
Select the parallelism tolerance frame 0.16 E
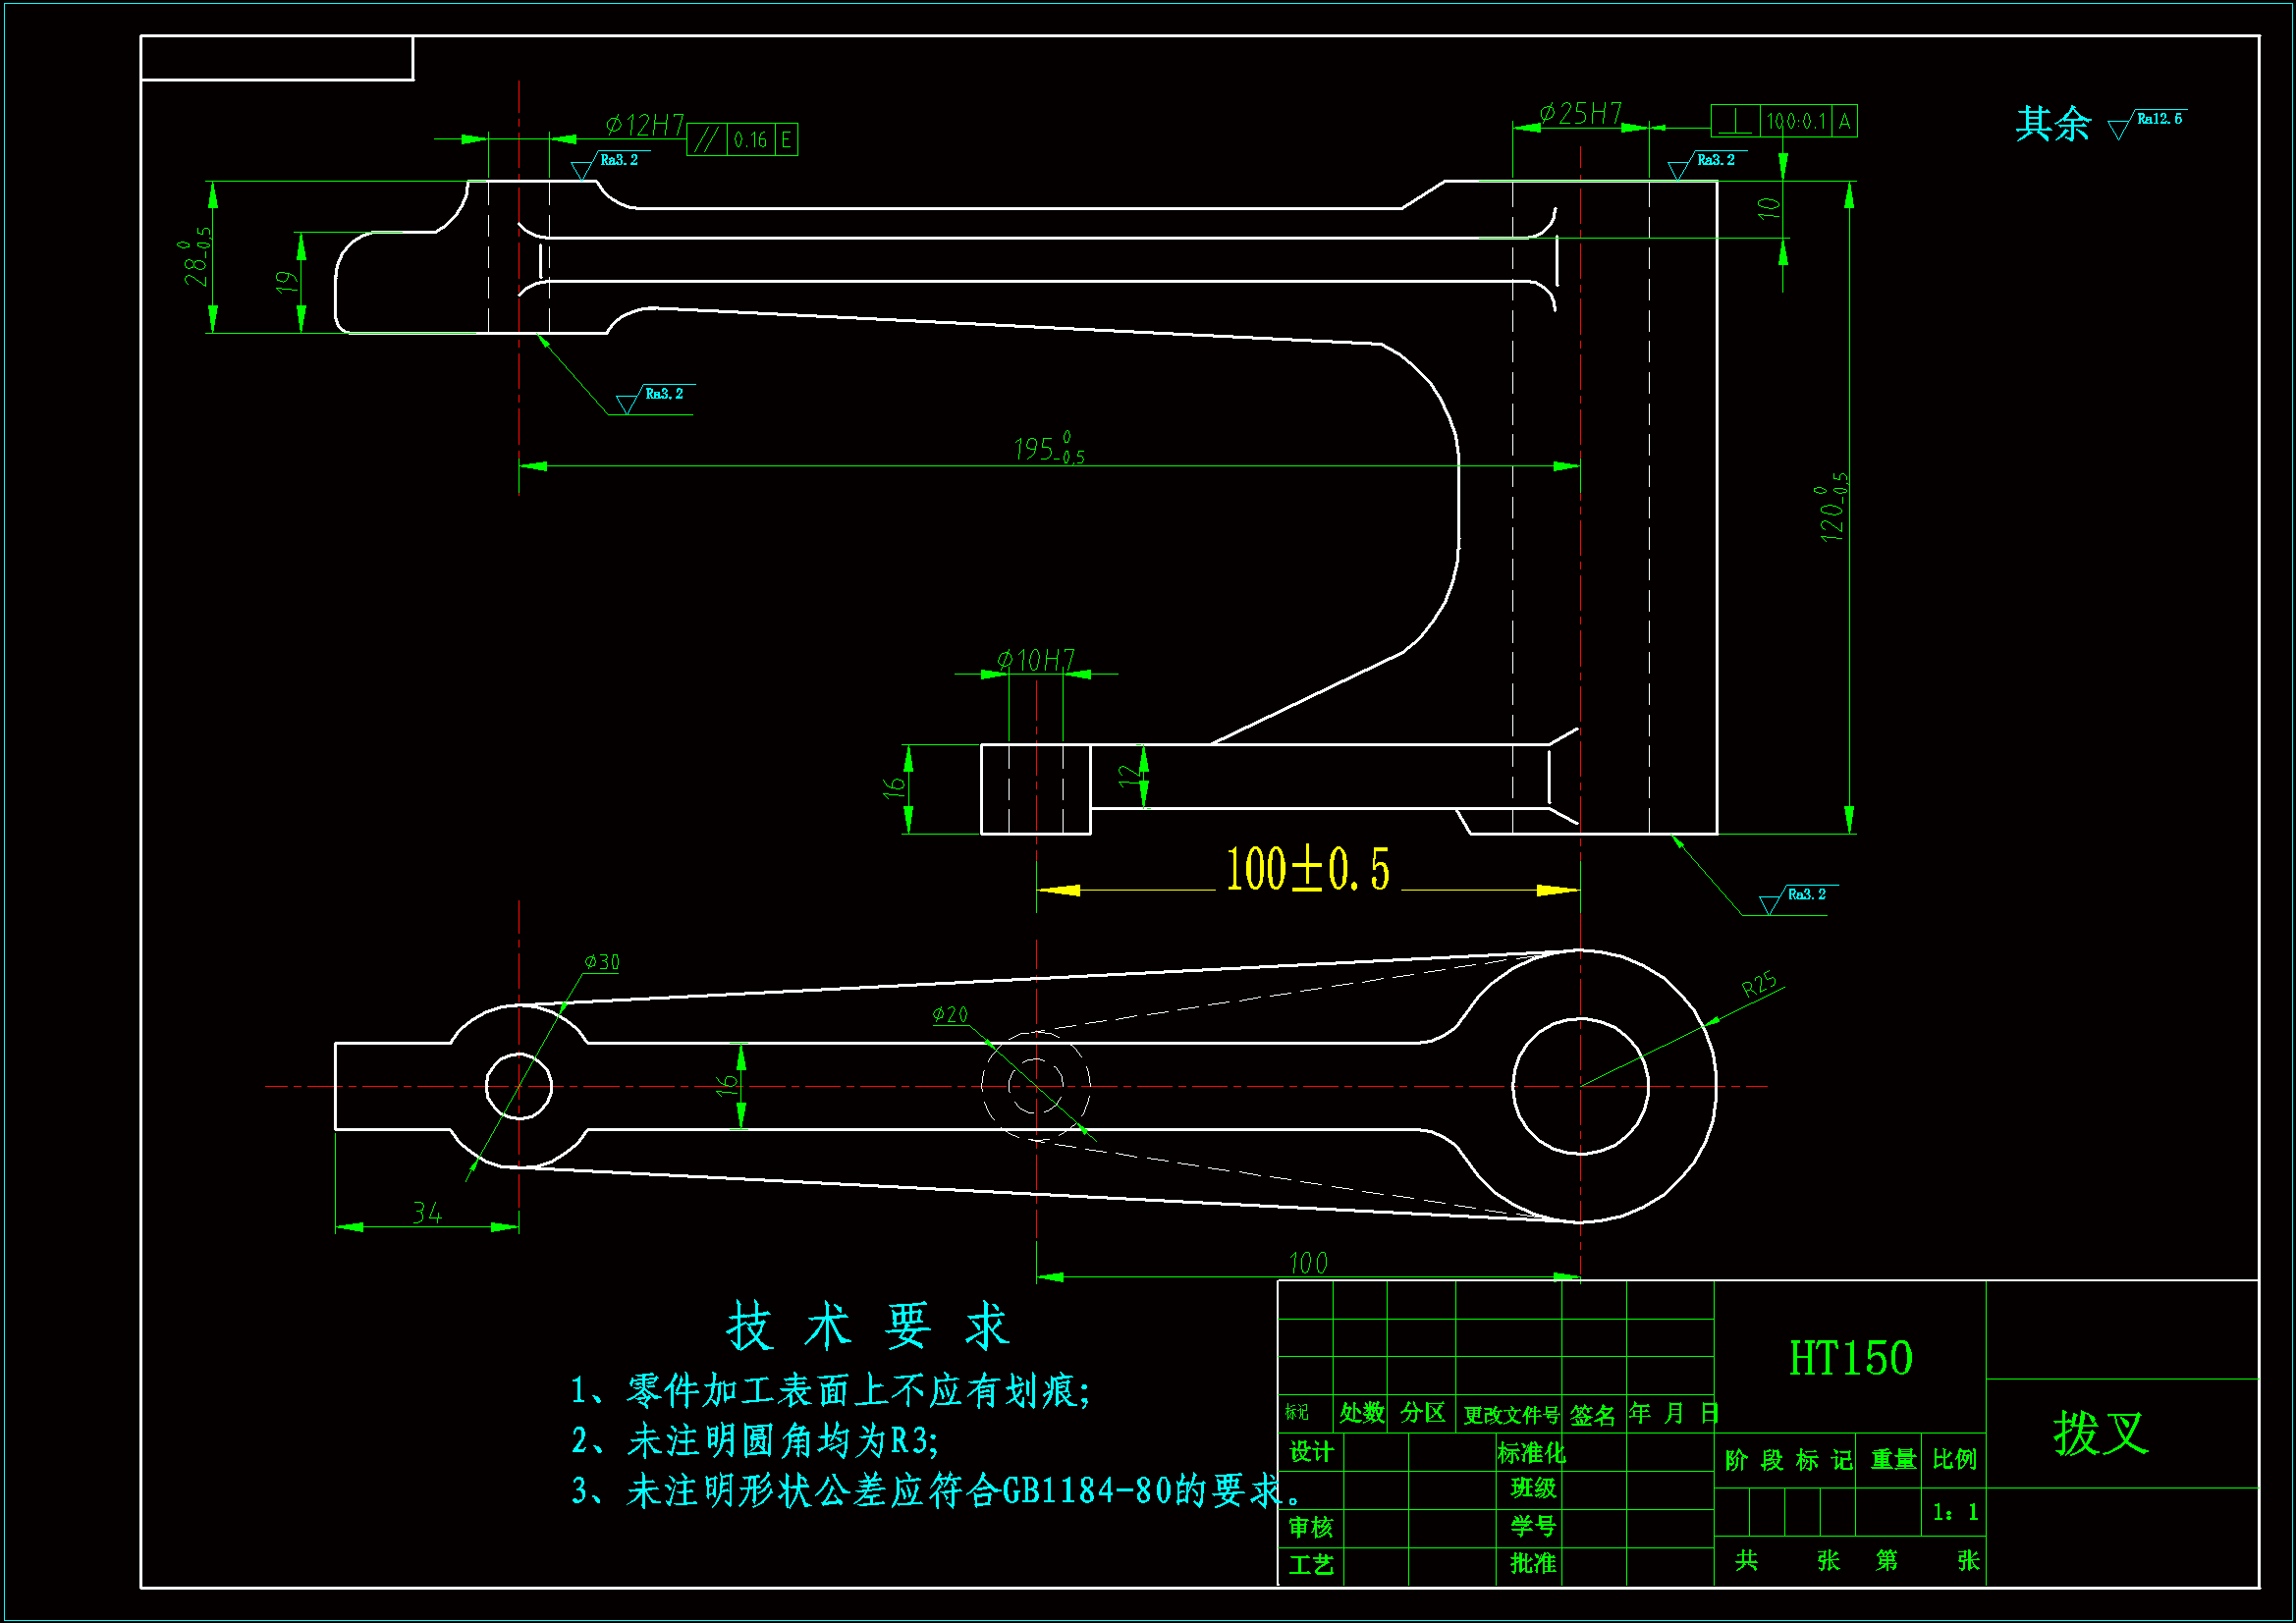(742, 140)
